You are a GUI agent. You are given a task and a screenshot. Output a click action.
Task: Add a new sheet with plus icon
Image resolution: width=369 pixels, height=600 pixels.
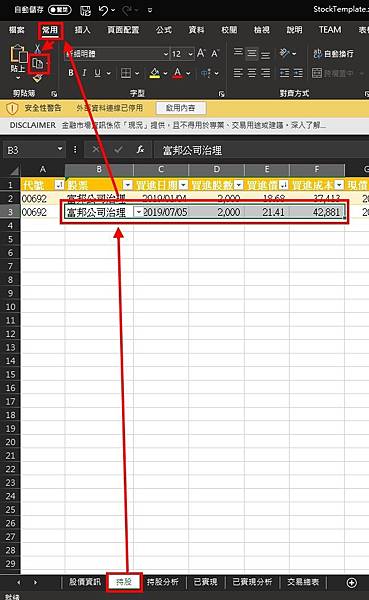pyautogui.click(x=351, y=582)
